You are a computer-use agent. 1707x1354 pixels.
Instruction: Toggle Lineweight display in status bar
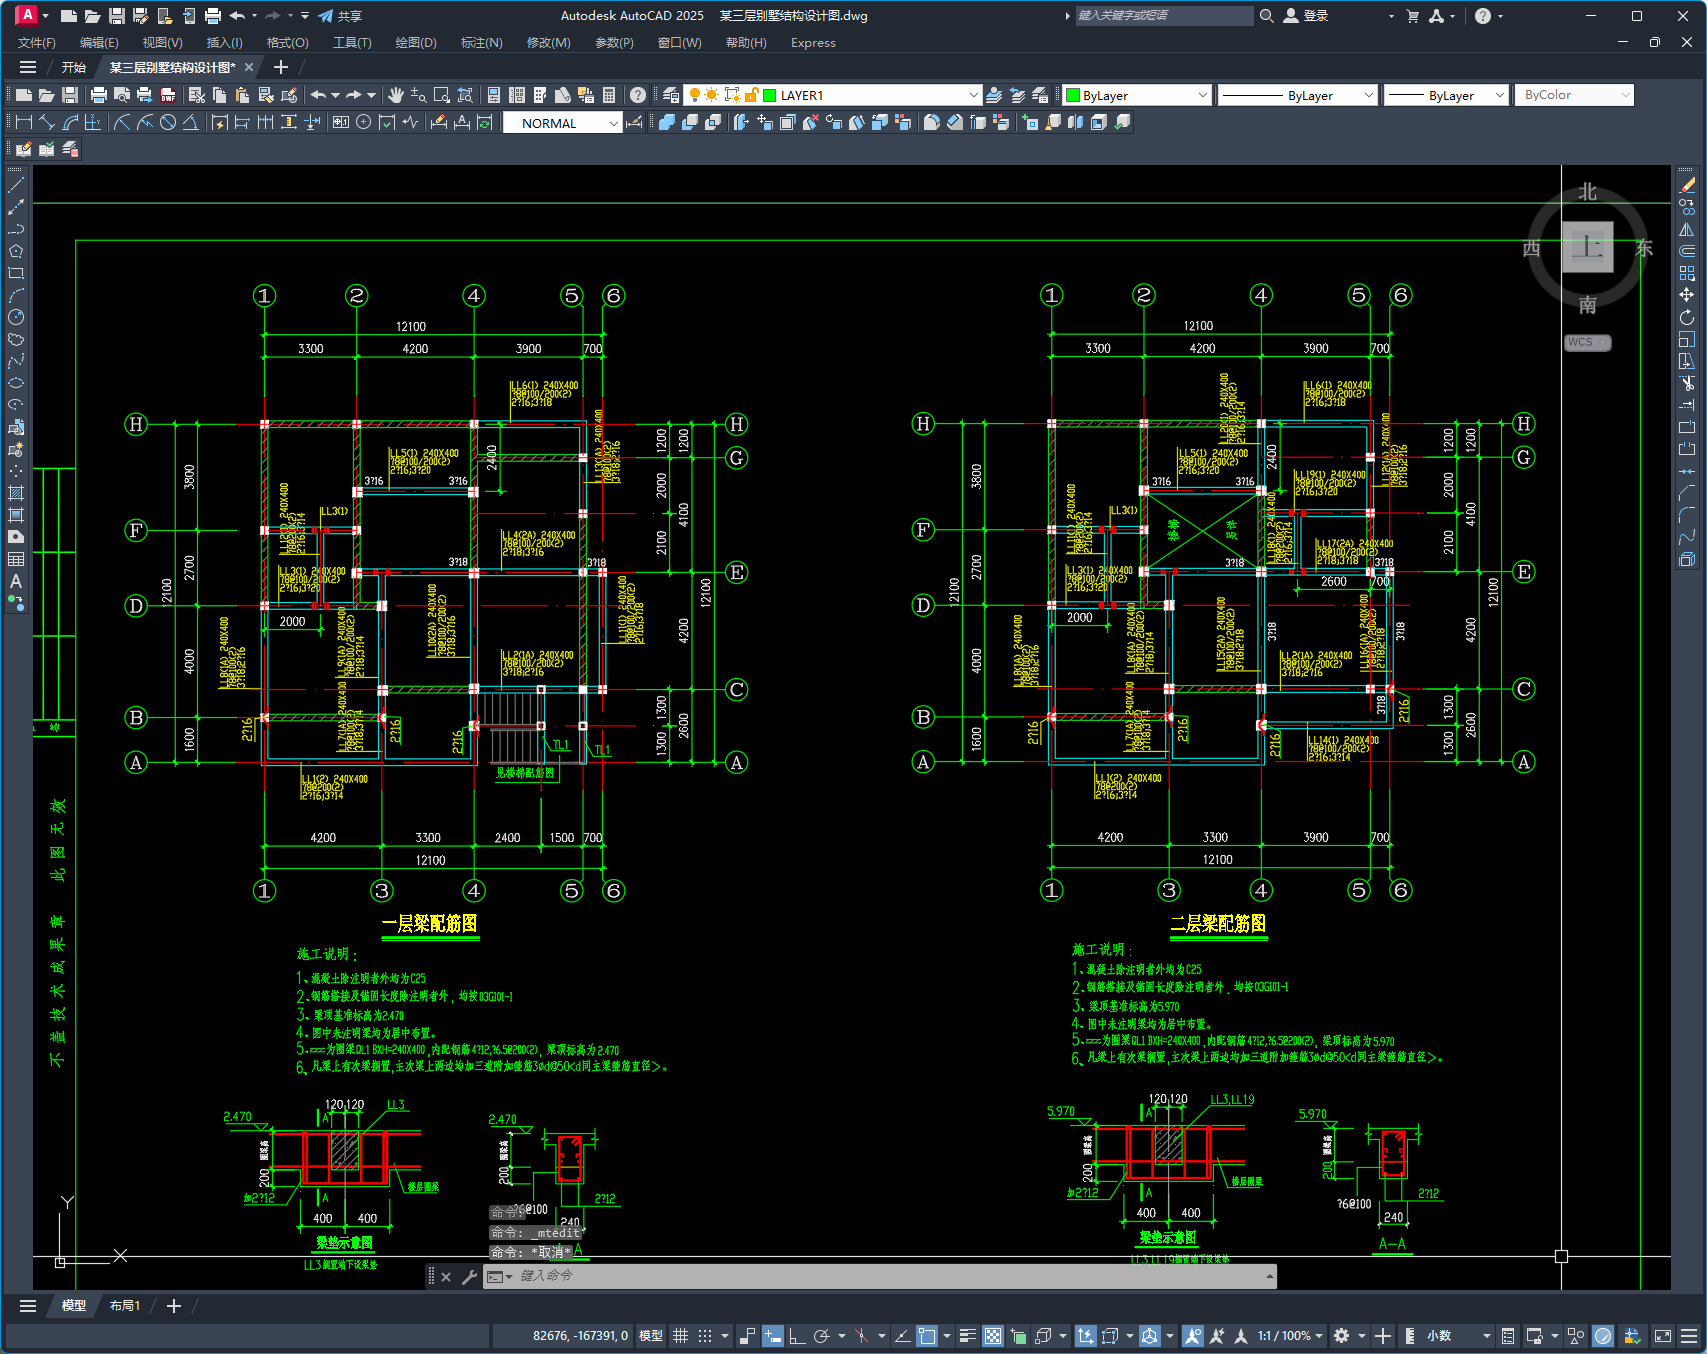[x=967, y=1336]
